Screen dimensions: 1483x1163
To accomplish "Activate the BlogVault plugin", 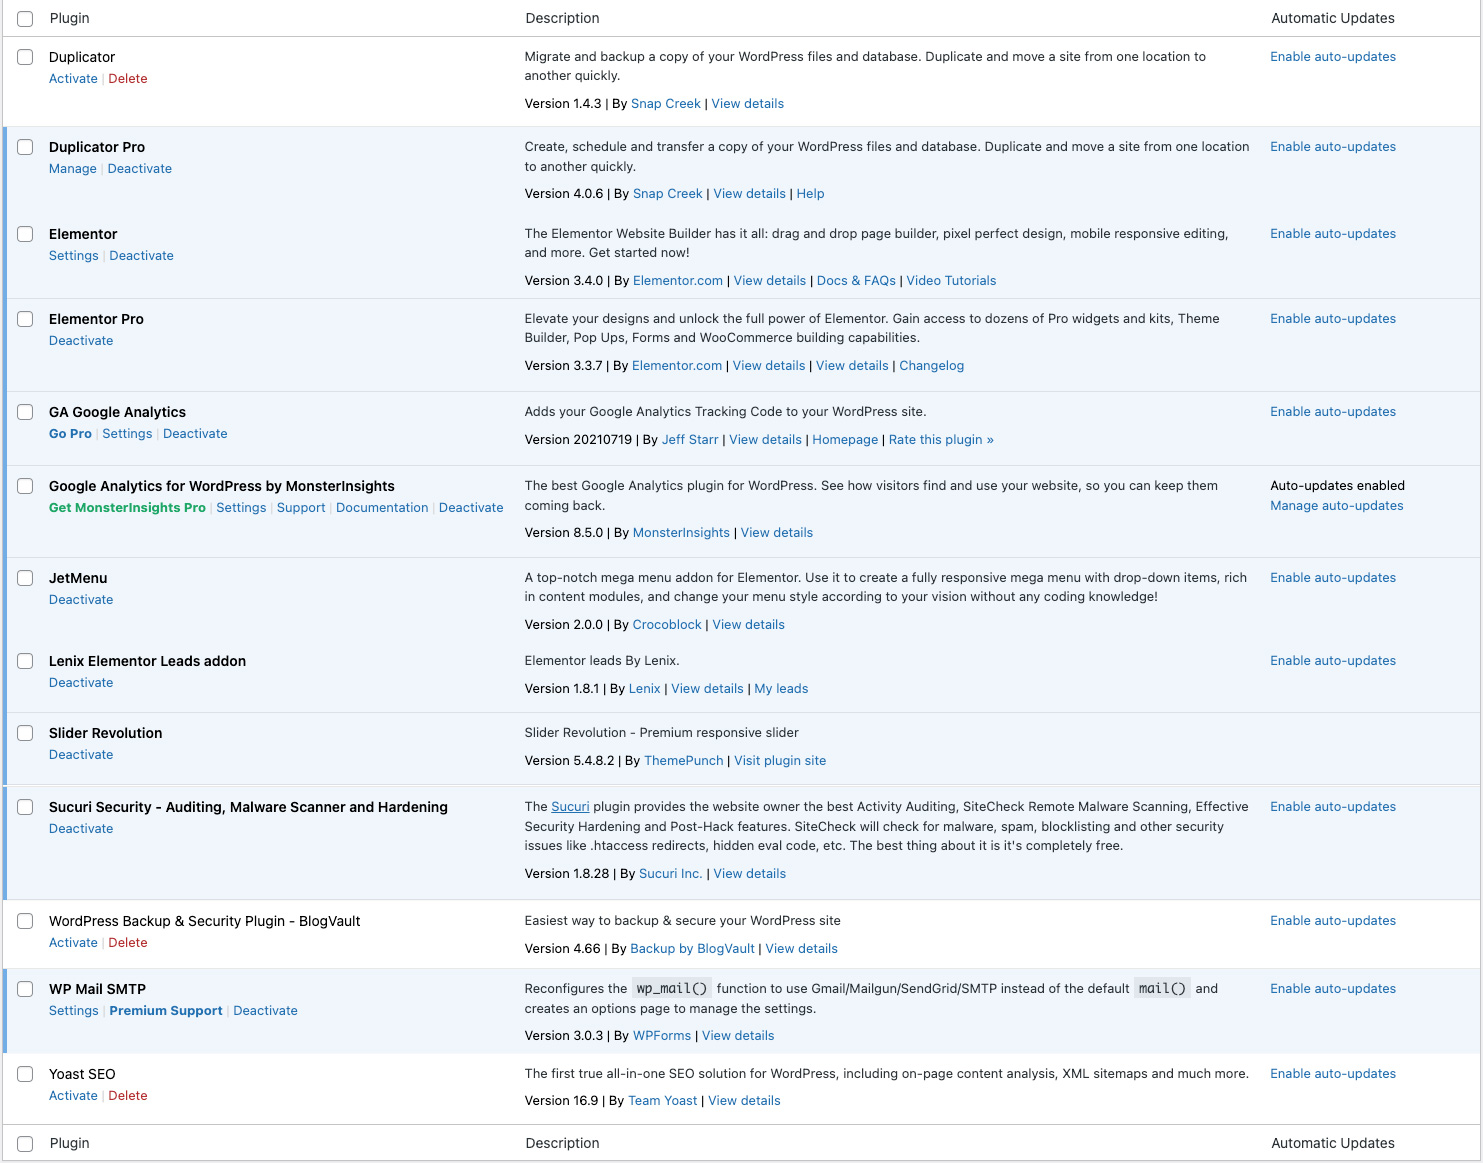I will click(x=73, y=943).
